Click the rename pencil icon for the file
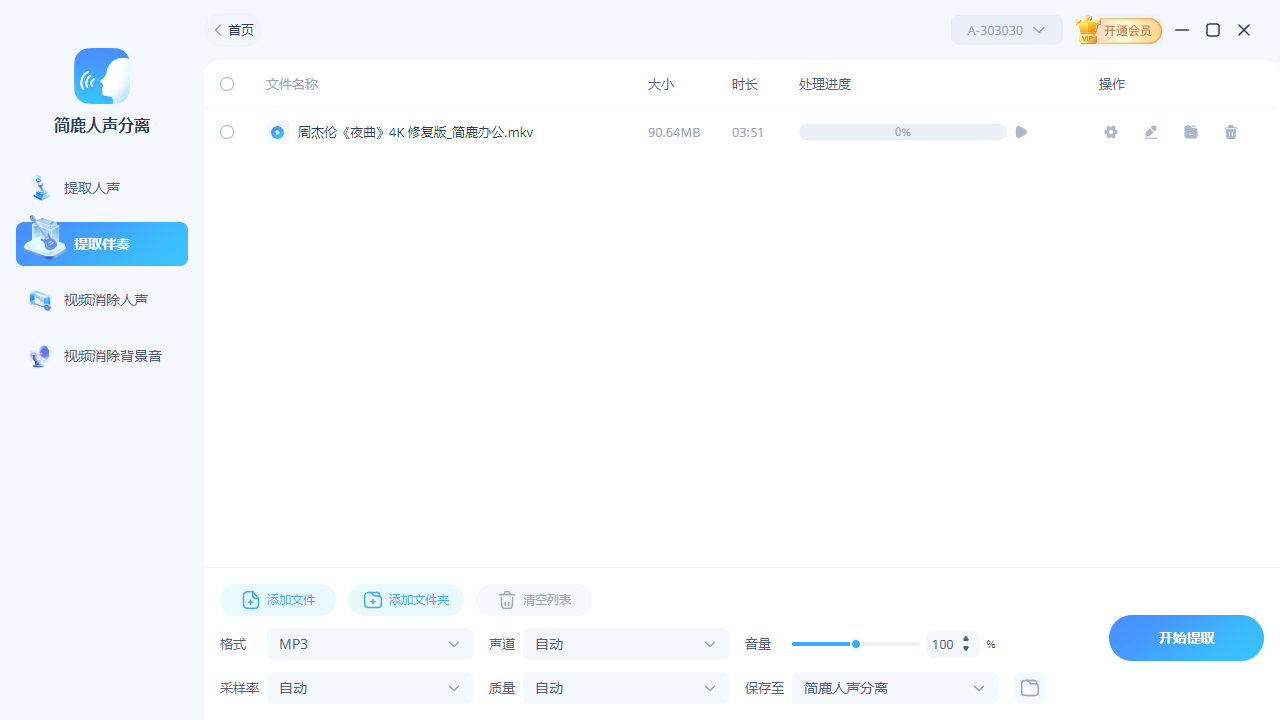 pyautogui.click(x=1150, y=132)
